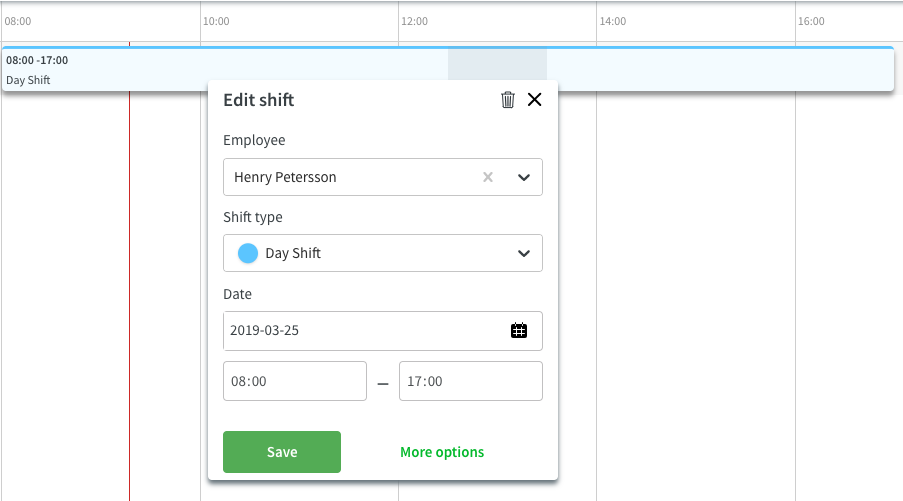Click the 2019-03-25 date field
The image size is (903, 501).
383,331
